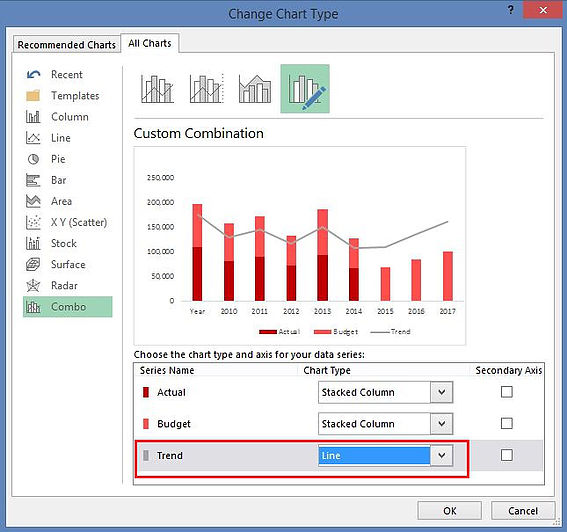This screenshot has height=532, width=567.
Task: Confirm with the OK button
Action: [x=449, y=511]
